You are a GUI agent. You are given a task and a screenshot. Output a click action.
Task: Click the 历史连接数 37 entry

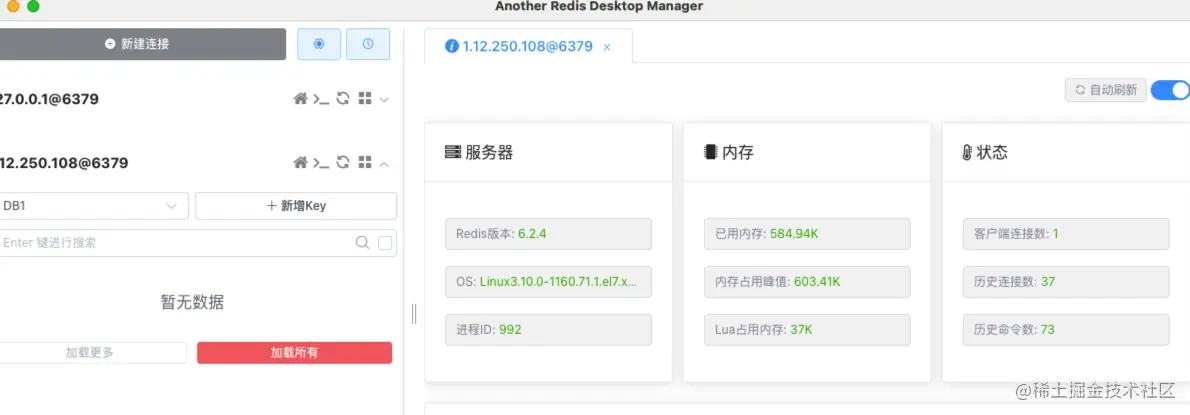point(1066,281)
